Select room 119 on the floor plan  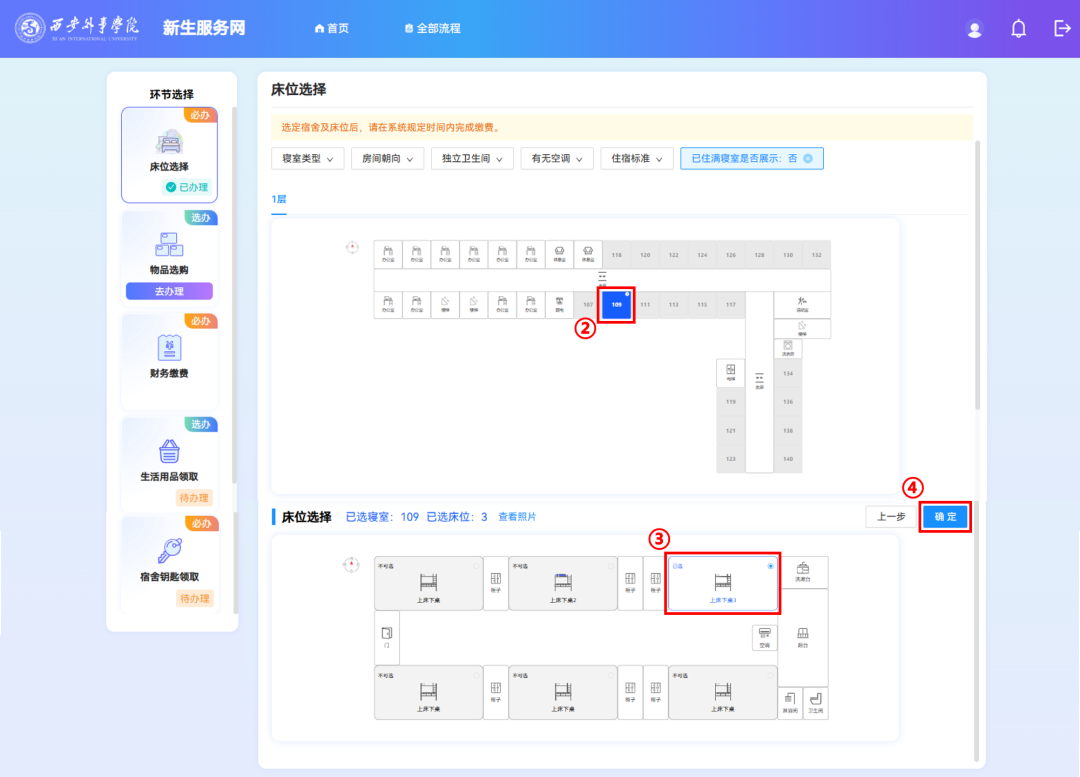point(731,402)
